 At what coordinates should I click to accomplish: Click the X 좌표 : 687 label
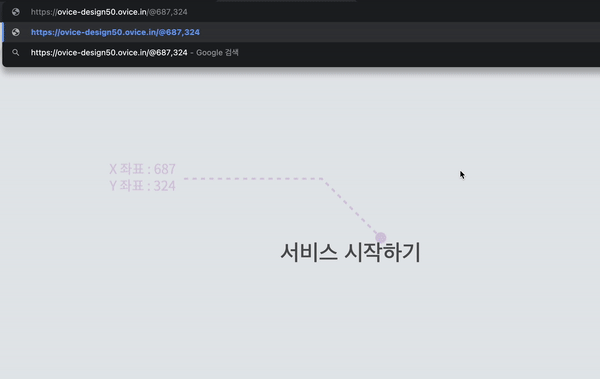(x=142, y=169)
